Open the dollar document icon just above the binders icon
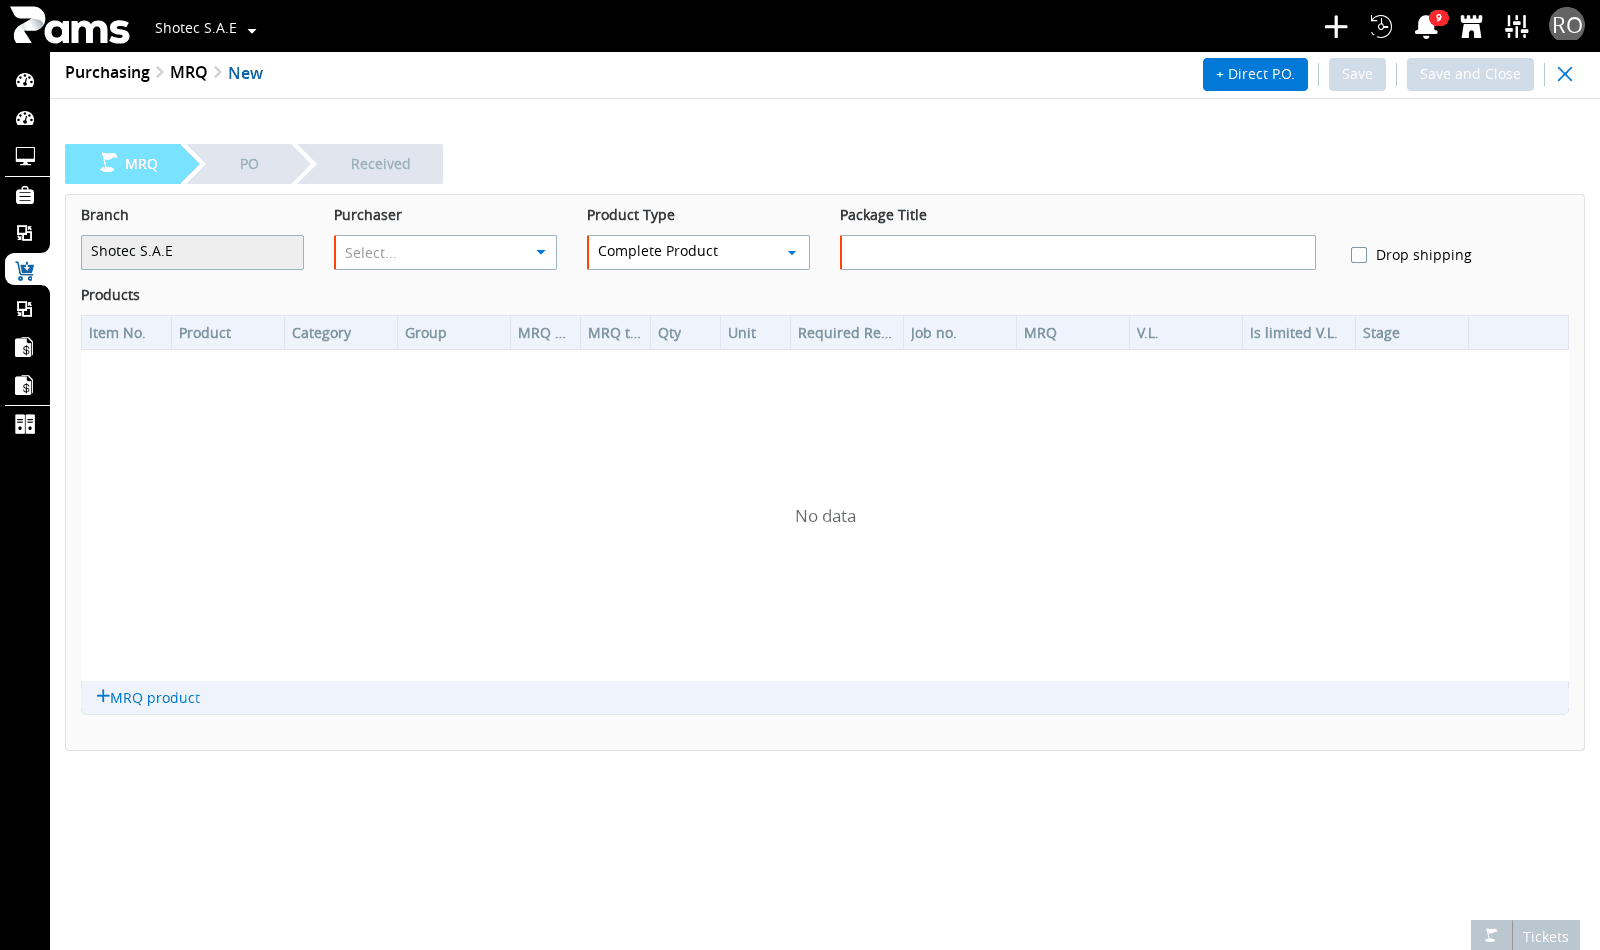The width and height of the screenshot is (1600, 950). click(25, 385)
